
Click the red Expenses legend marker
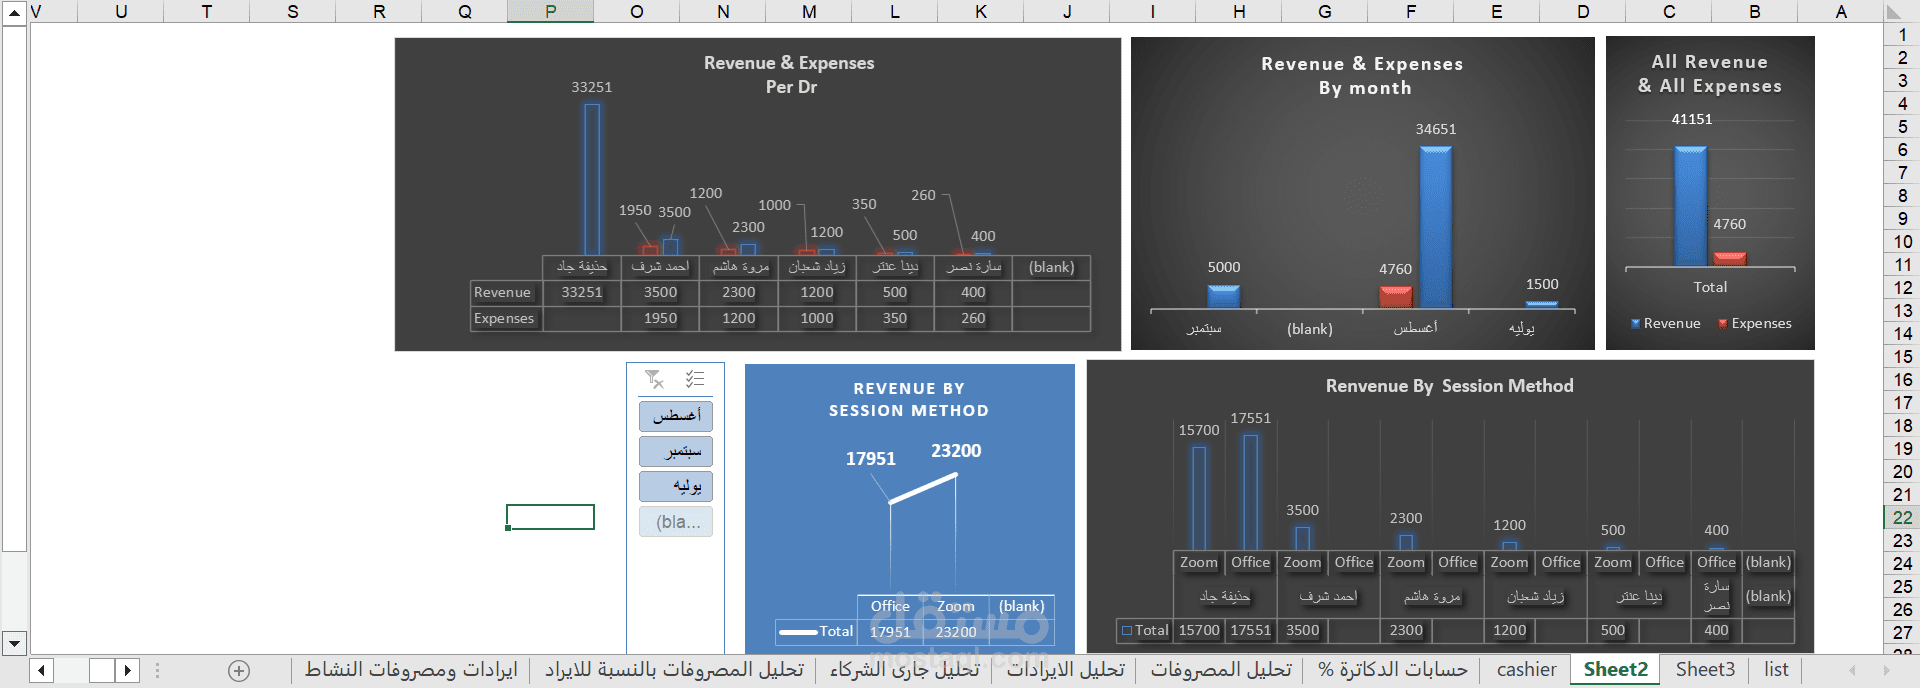point(1723,323)
